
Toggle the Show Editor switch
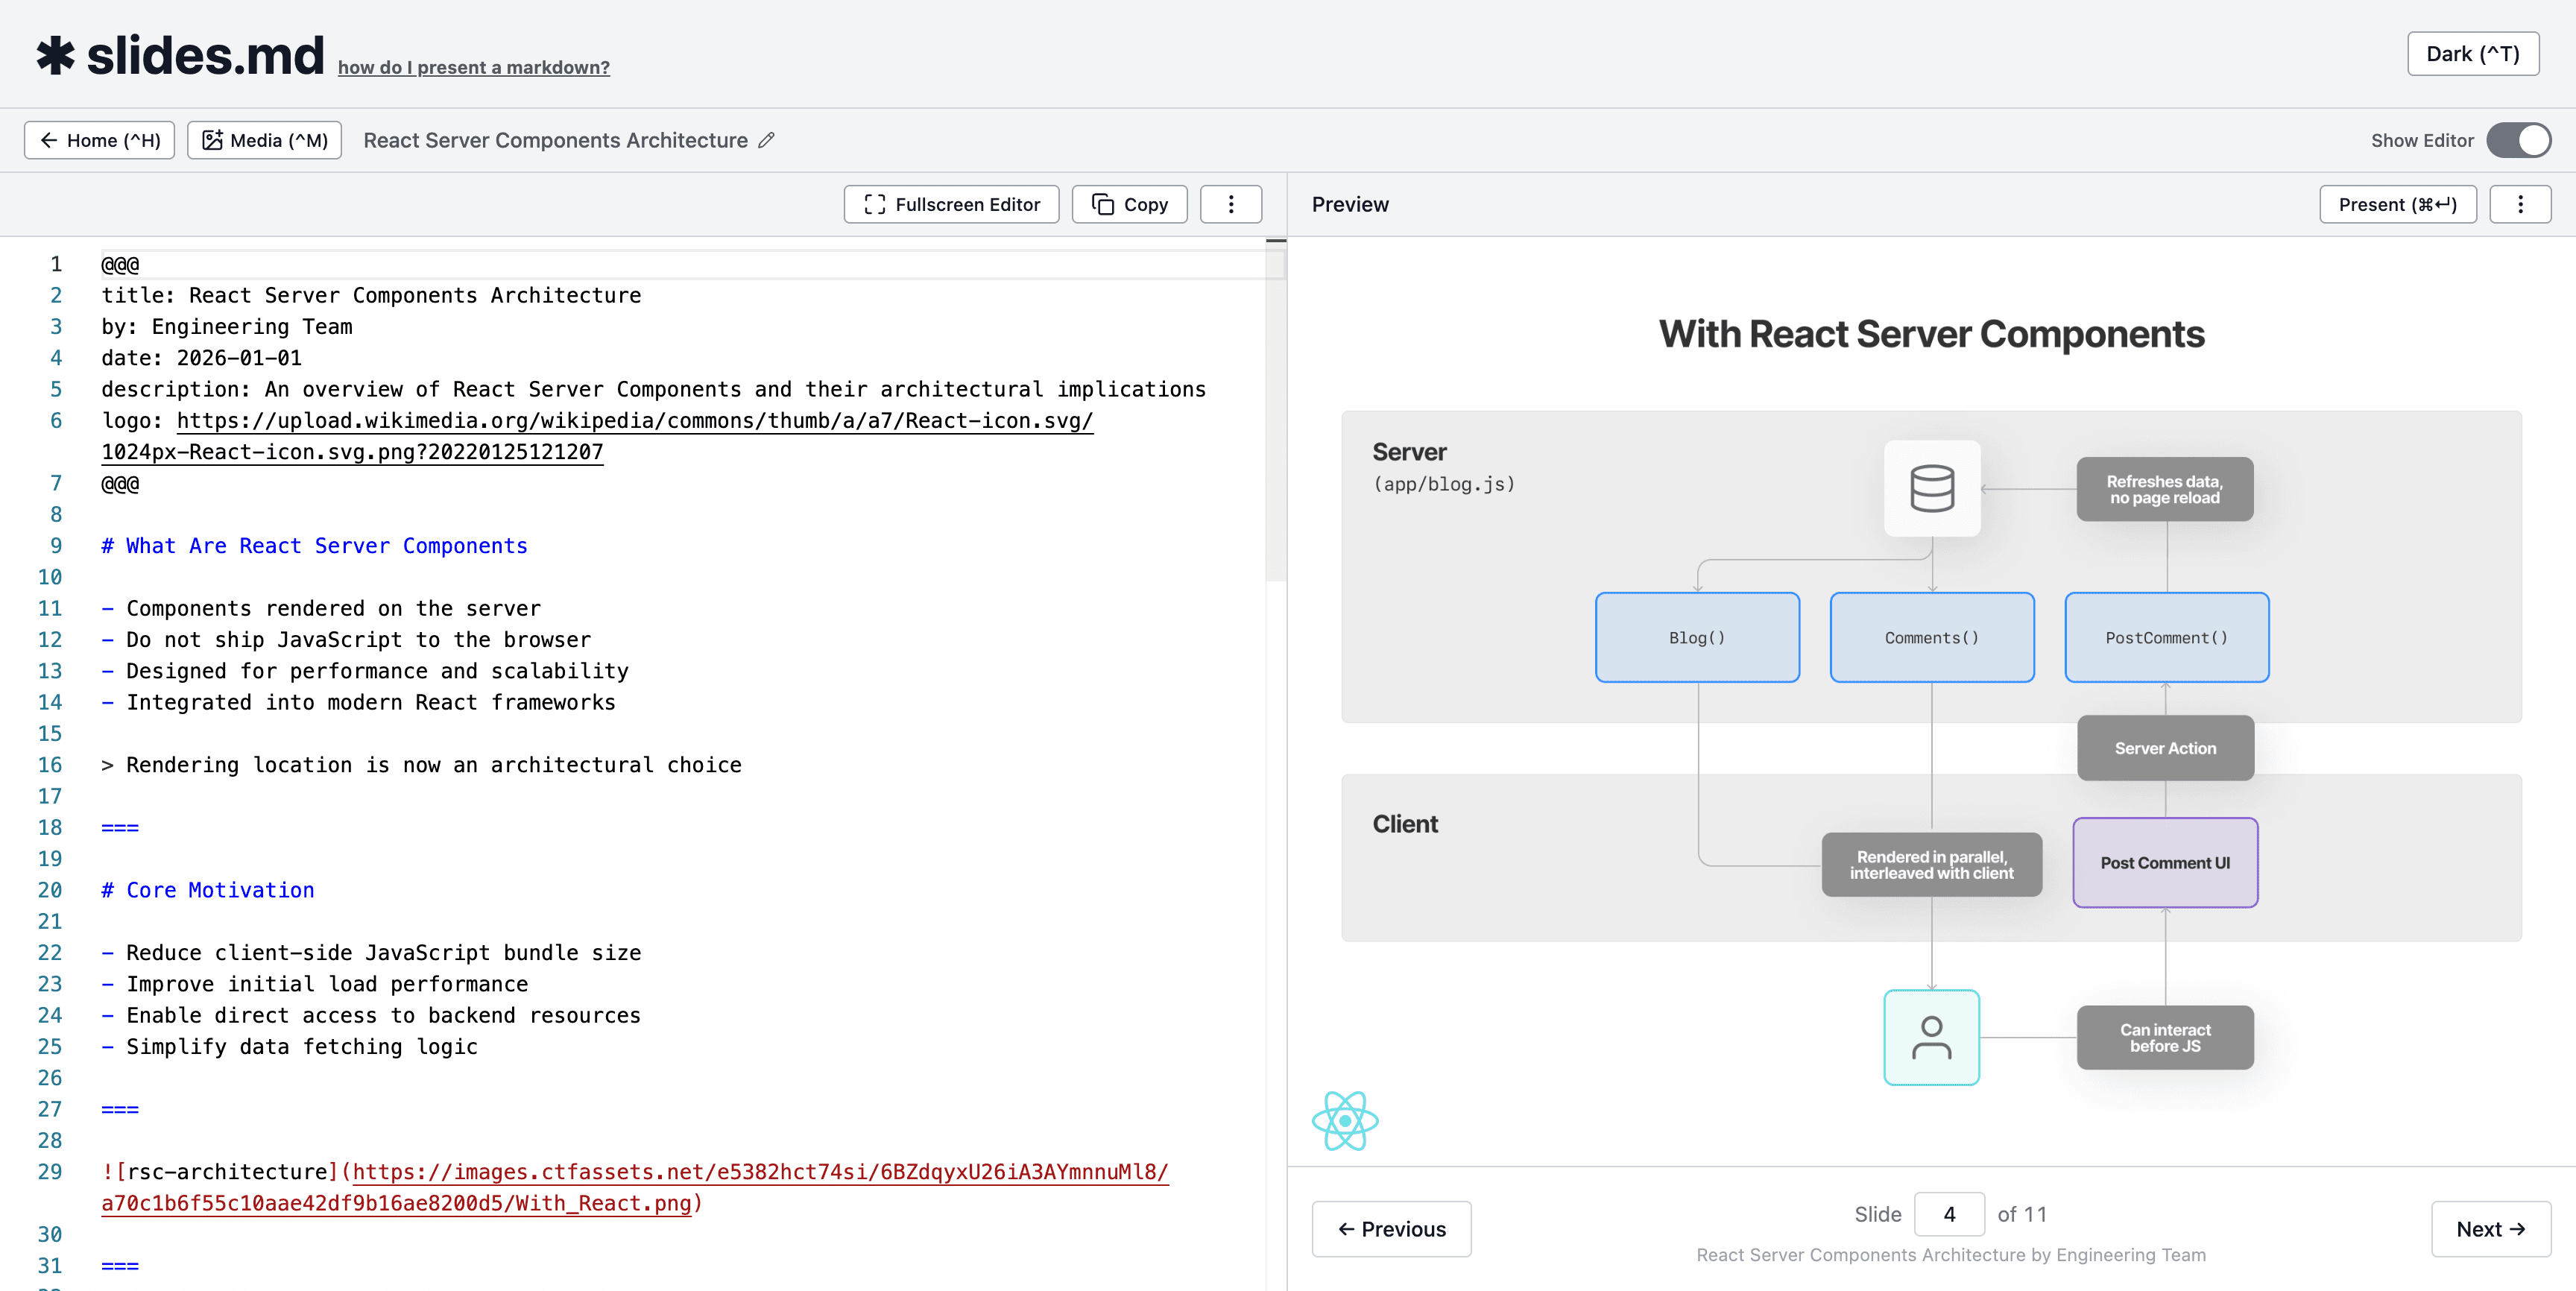tap(2518, 140)
